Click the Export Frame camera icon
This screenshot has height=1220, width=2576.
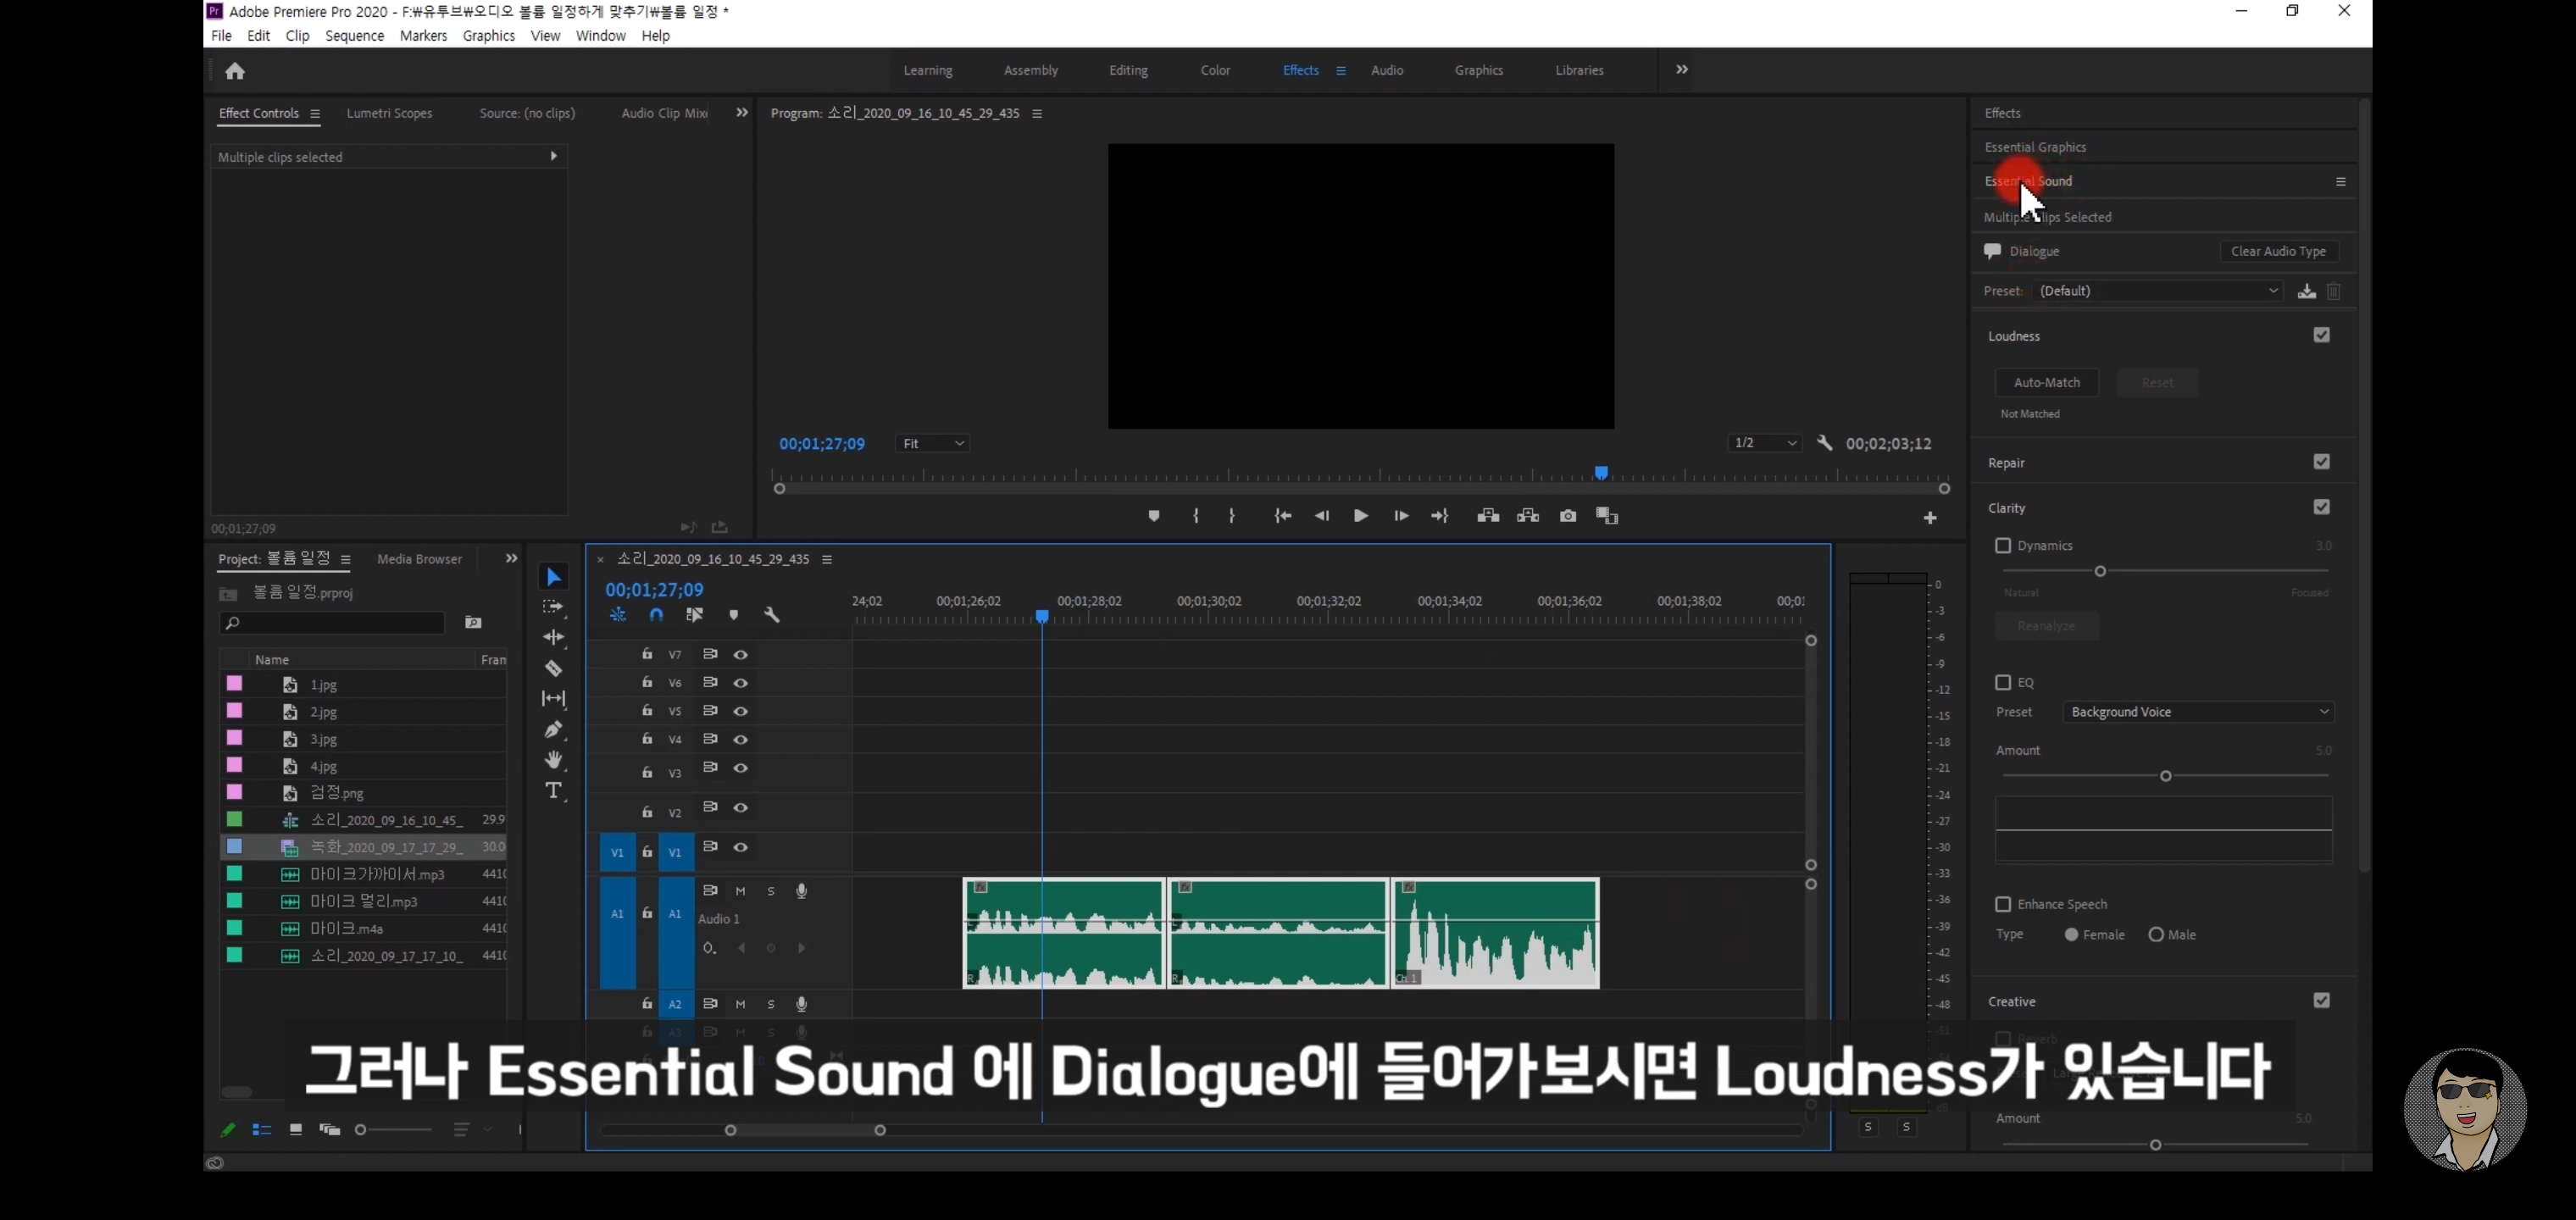(1567, 516)
